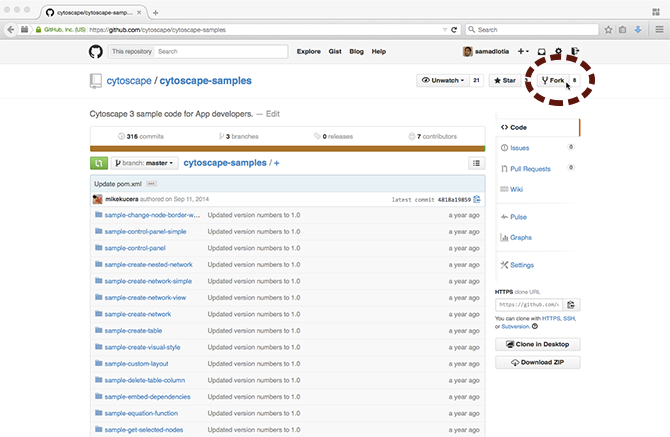Click the cytoscape owner link
This screenshot has height=437, width=670.
pos(129,81)
